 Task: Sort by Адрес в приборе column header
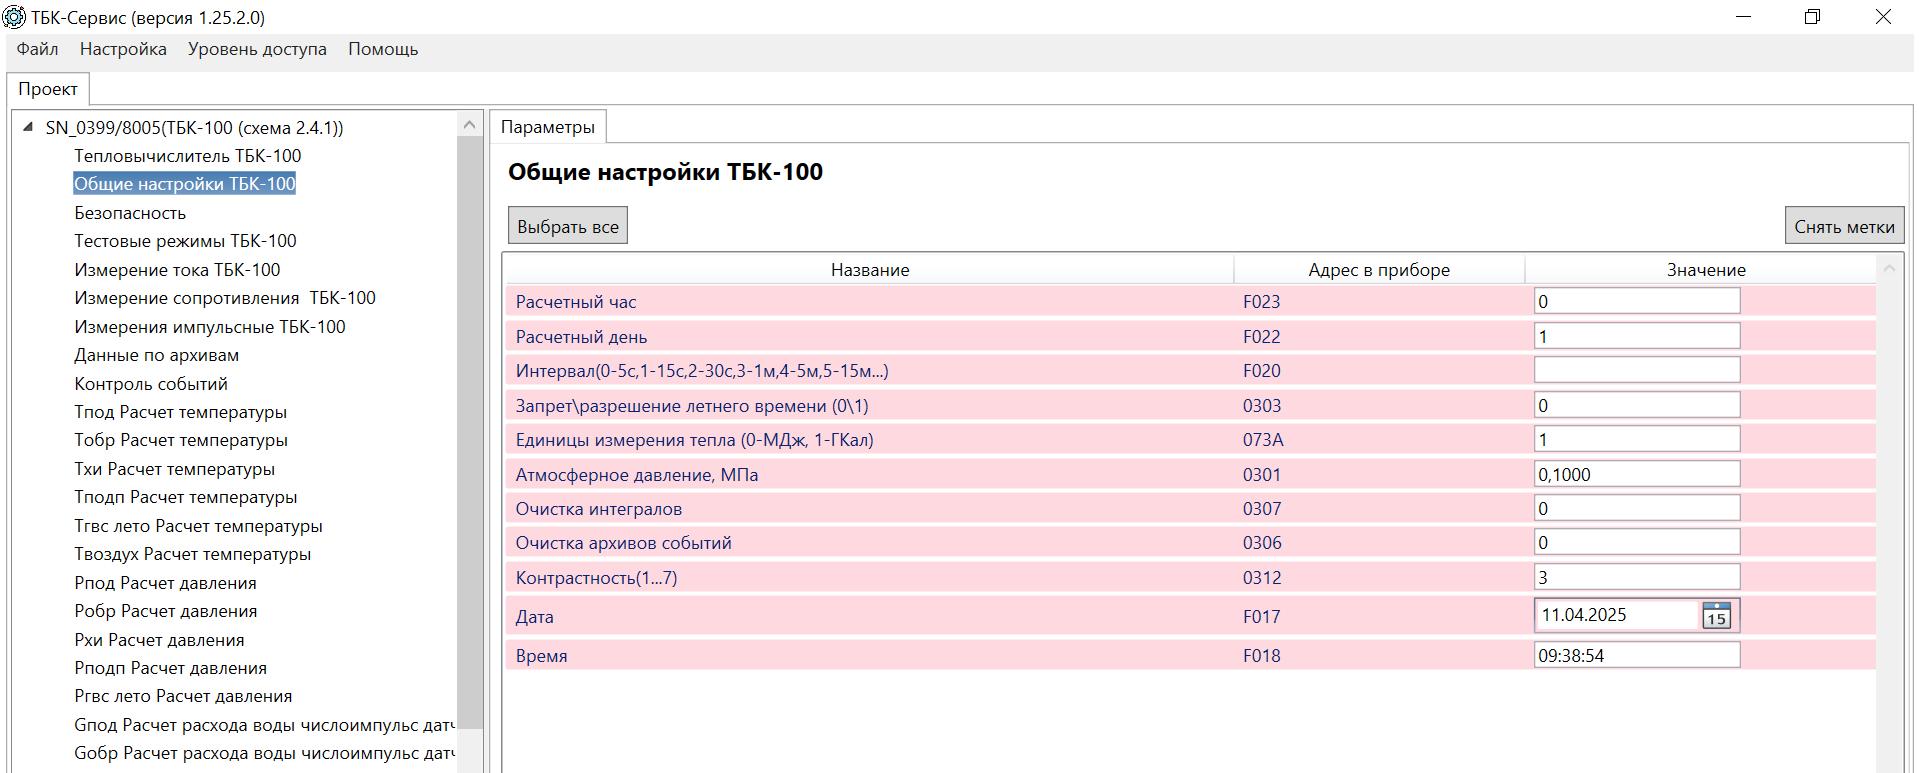[1379, 270]
